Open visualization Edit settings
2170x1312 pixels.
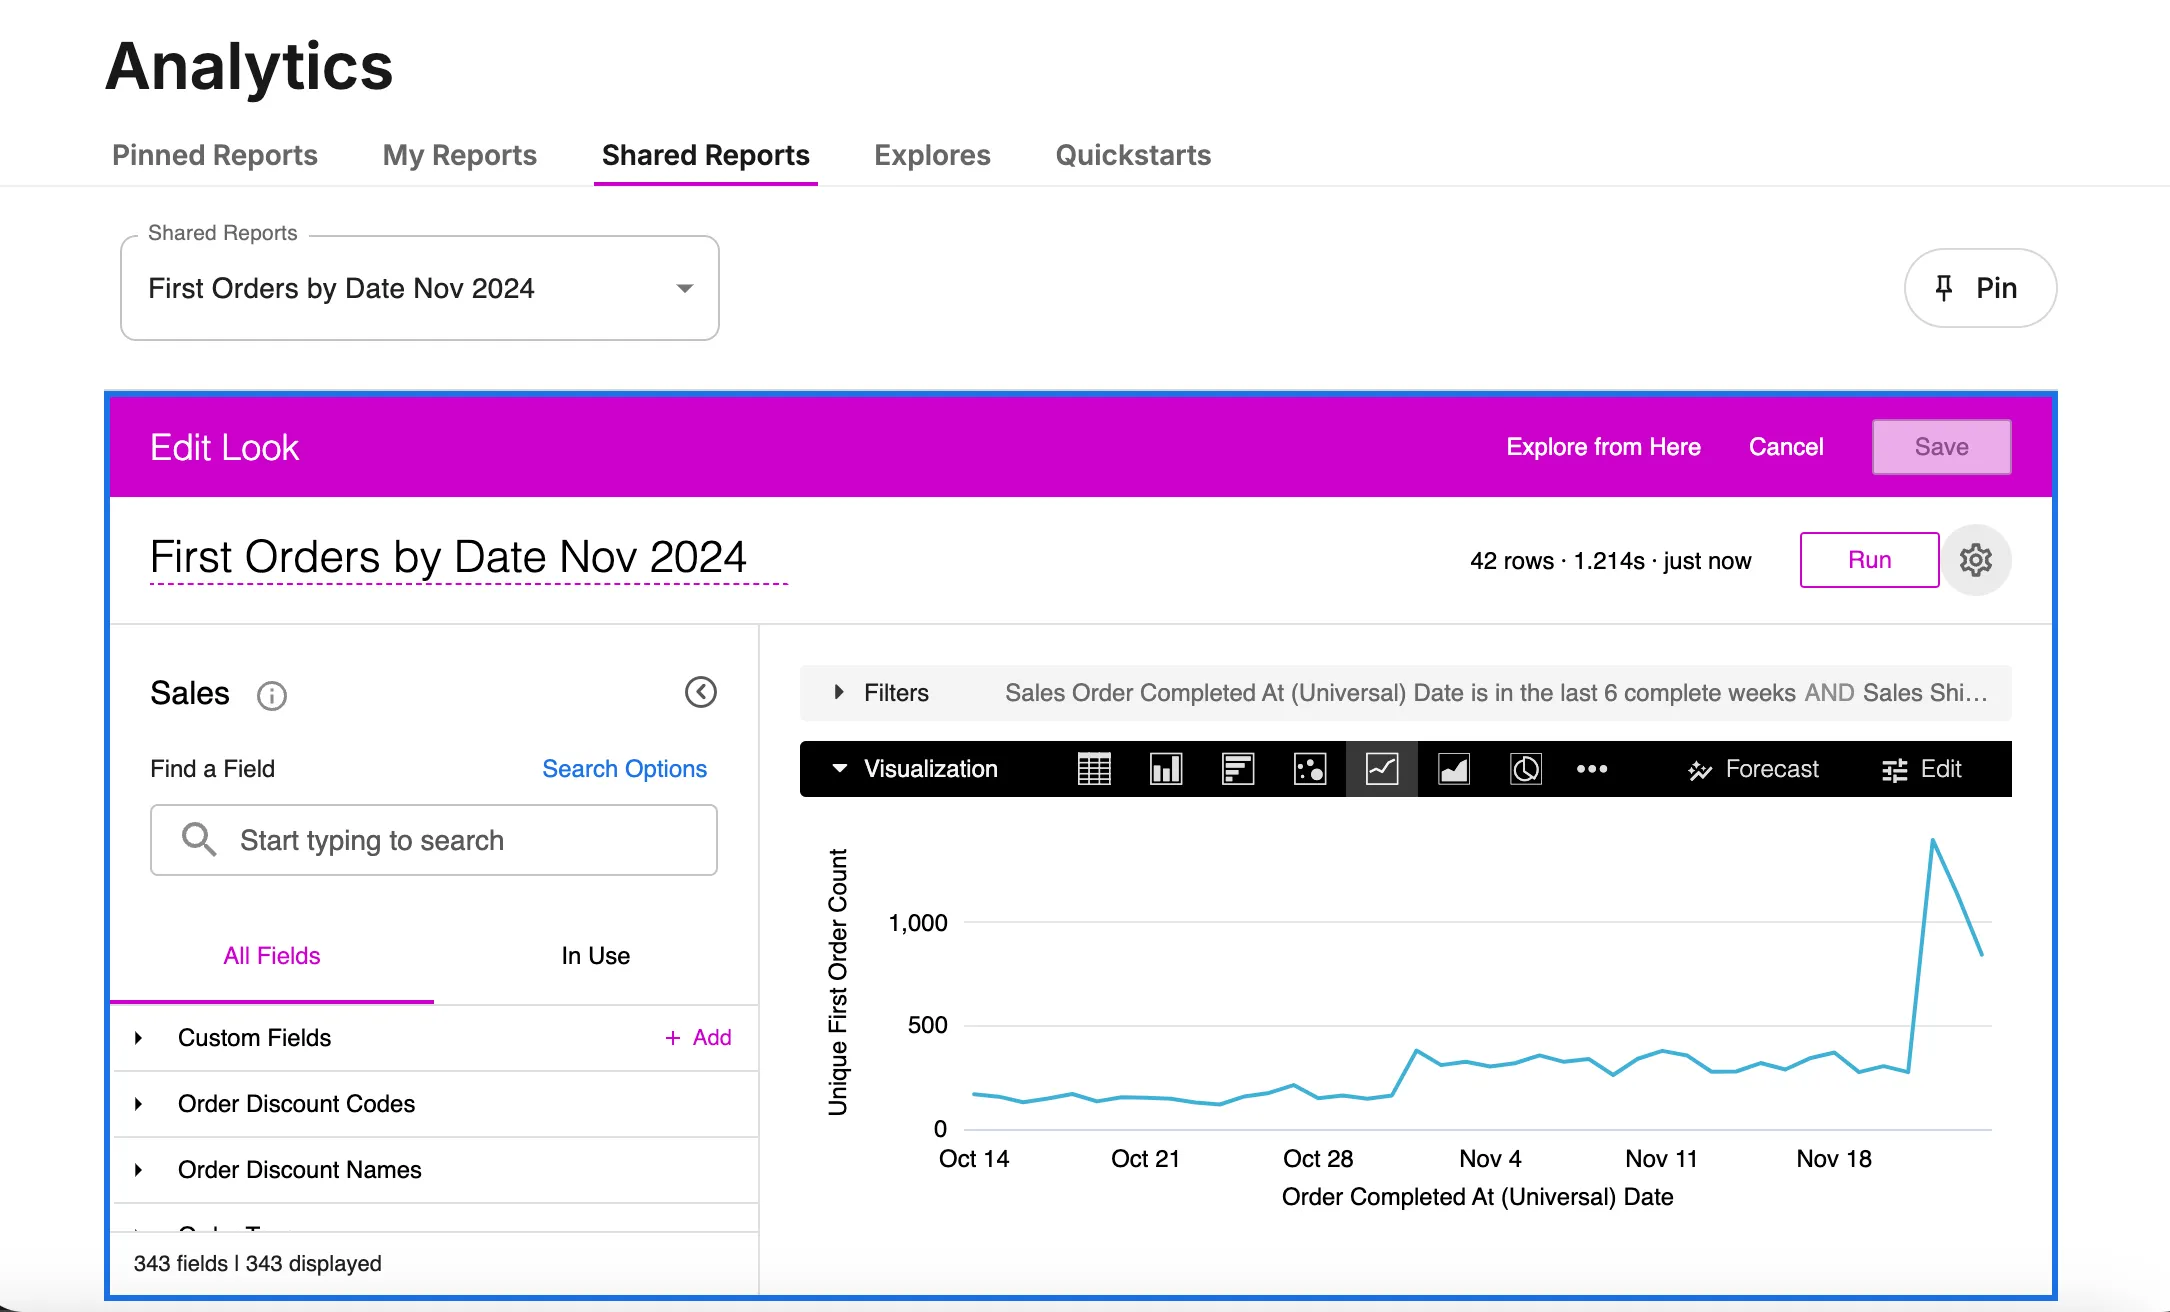click(x=1921, y=769)
